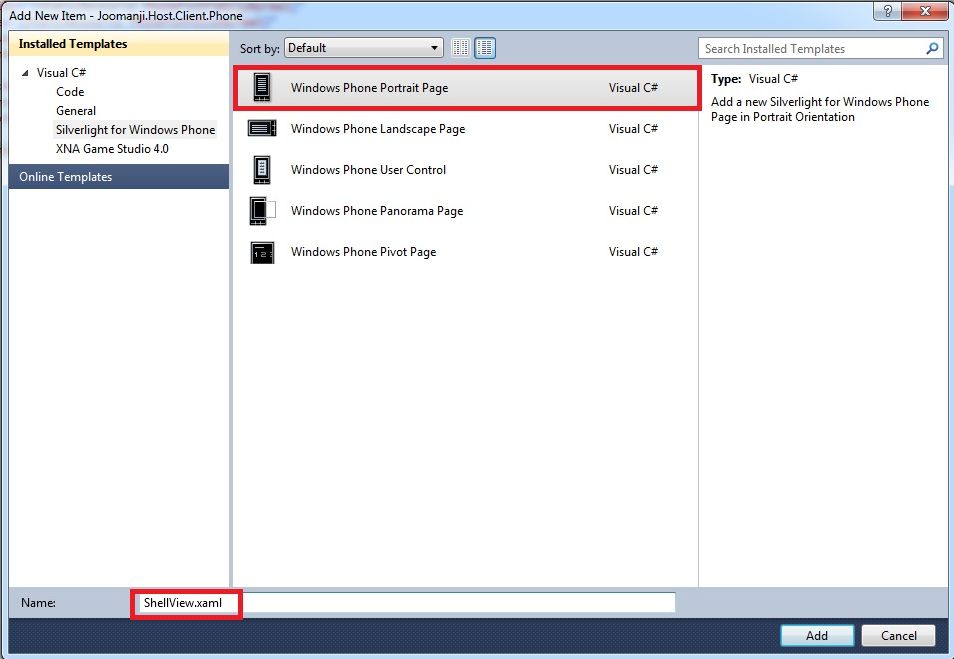Click the Windows Phone Landscape Page label
The height and width of the screenshot is (659, 954).
pos(378,129)
